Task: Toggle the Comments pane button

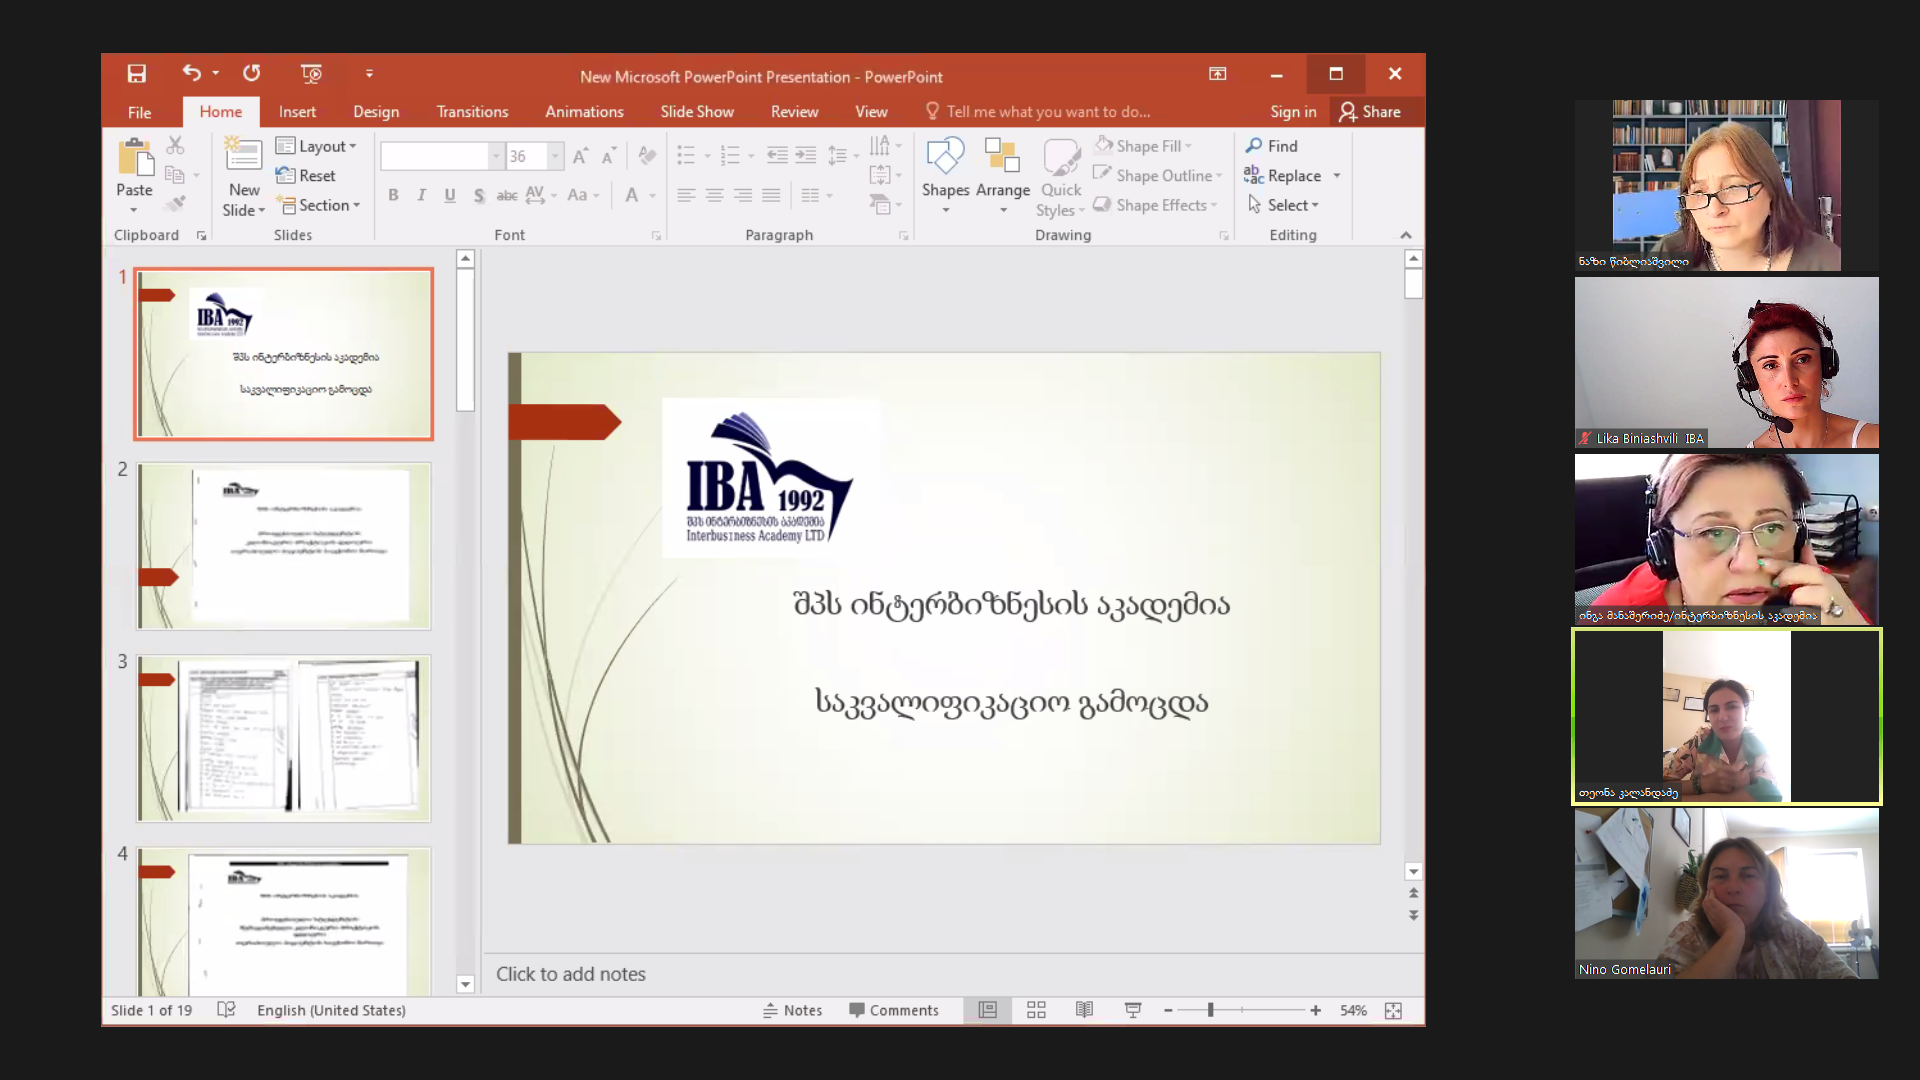Action: click(893, 1011)
